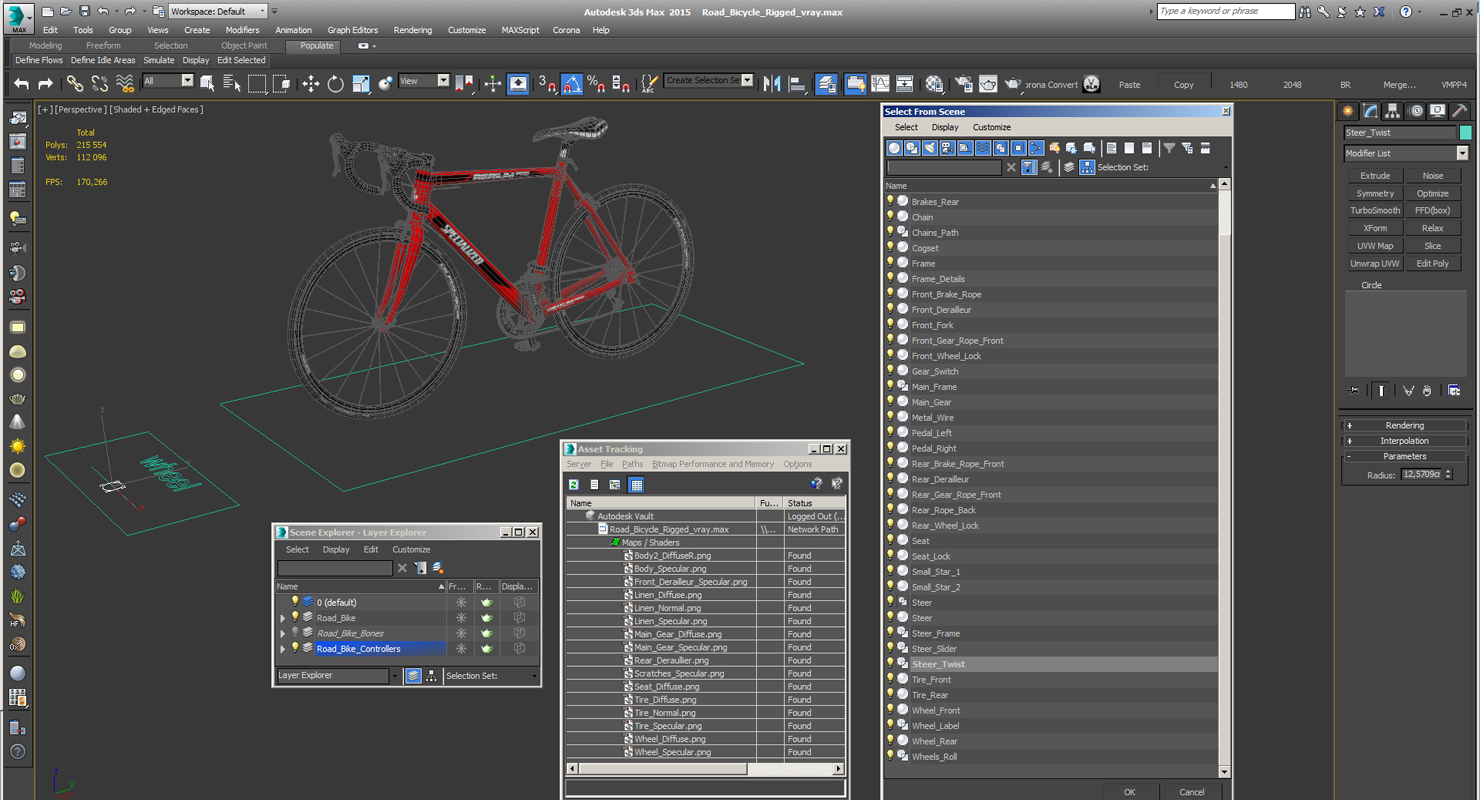Open the Select by Name tool
The height and width of the screenshot is (800, 1480).
point(231,84)
